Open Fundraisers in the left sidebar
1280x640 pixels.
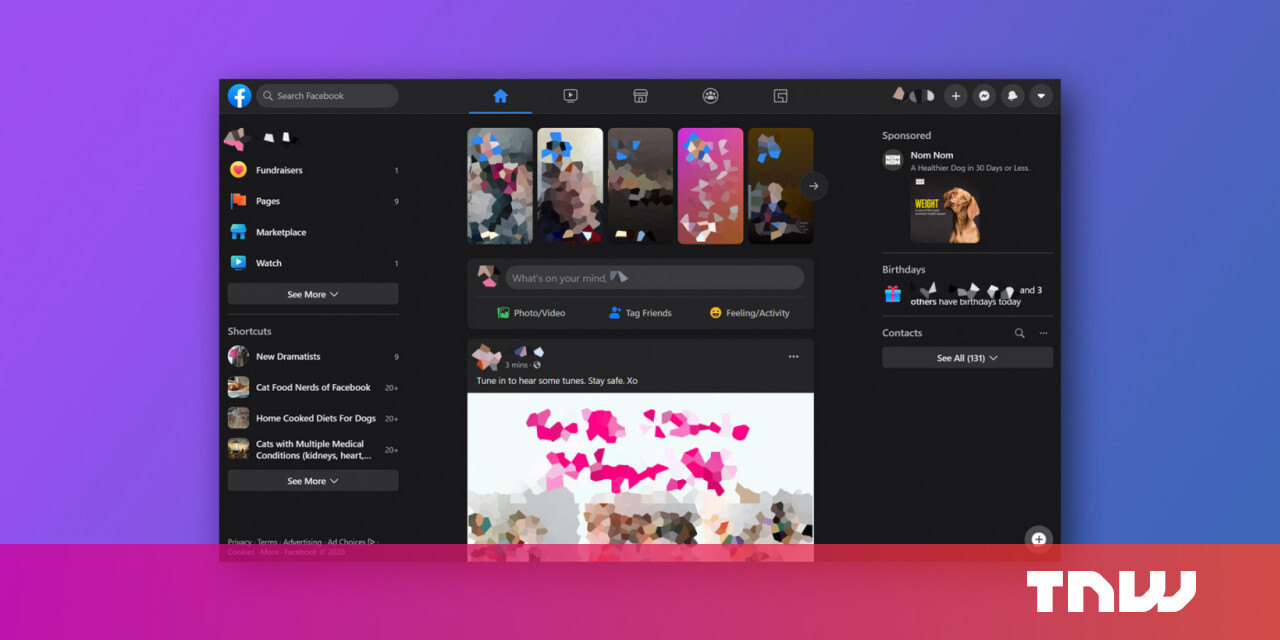click(278, 170)
